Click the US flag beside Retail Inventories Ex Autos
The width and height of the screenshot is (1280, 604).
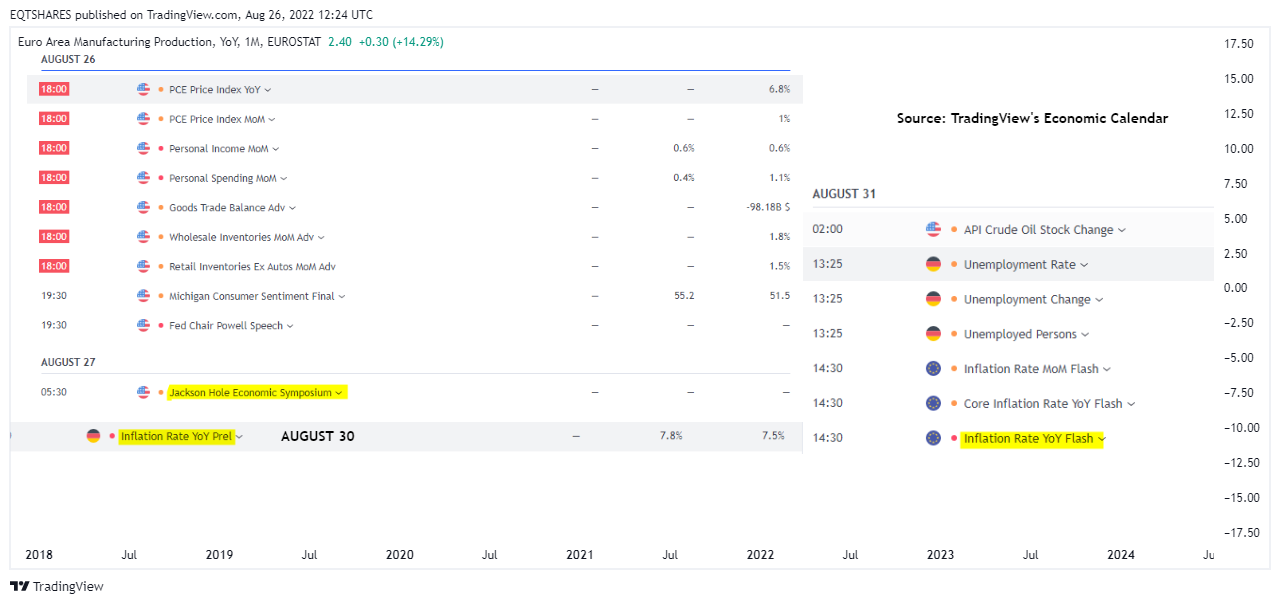[x=143, y=266]
